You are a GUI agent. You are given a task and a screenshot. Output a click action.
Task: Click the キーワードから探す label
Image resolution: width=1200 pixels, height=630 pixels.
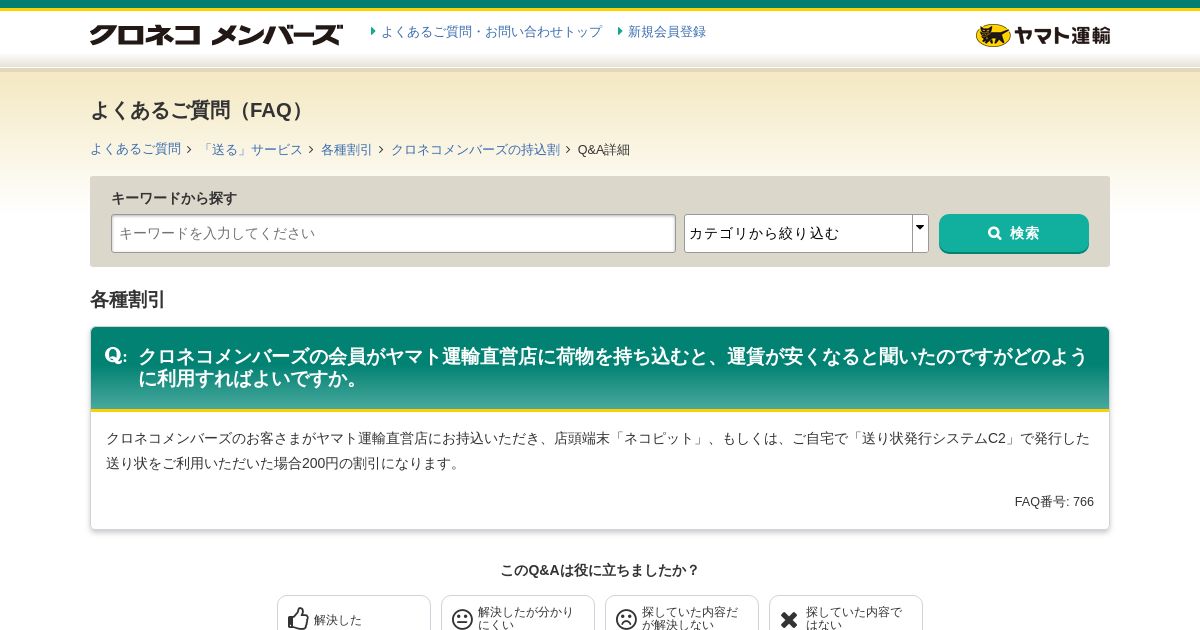tap(174, 198)
